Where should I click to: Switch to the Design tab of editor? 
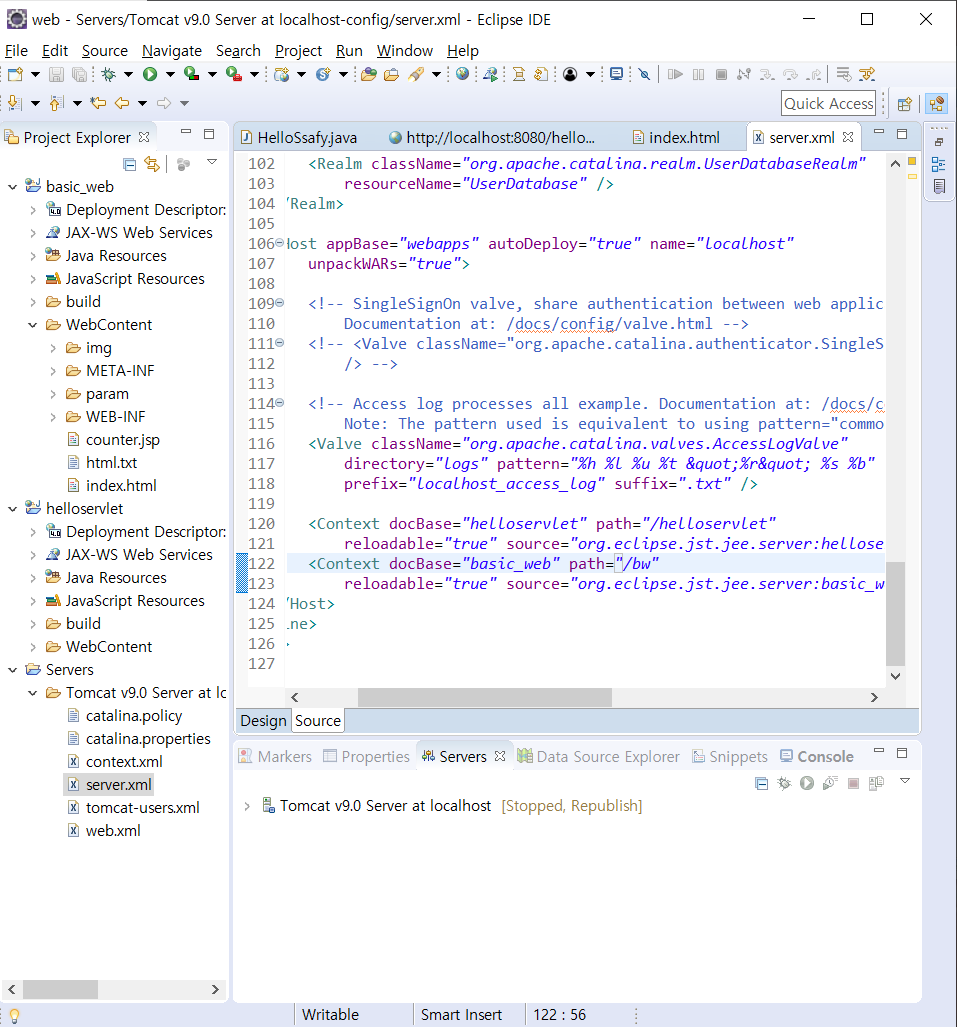pos(263,721)
